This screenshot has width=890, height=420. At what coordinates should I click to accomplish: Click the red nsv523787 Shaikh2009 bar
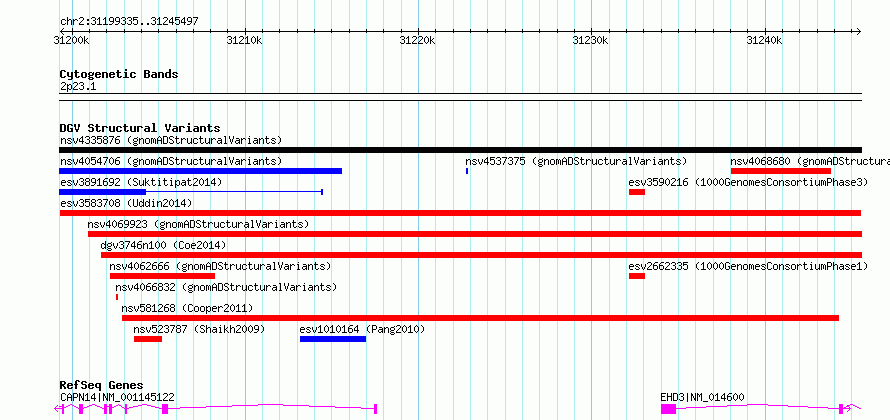tap(148, 339)
